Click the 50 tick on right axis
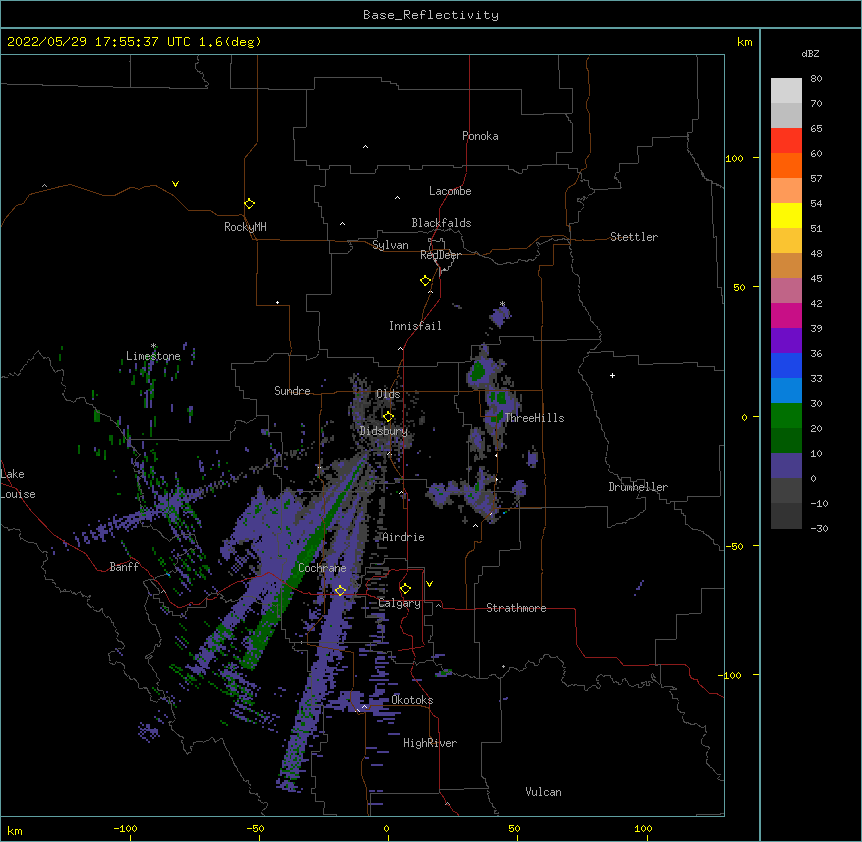Screen dimensions: 862x842 (x=739, y=287)
